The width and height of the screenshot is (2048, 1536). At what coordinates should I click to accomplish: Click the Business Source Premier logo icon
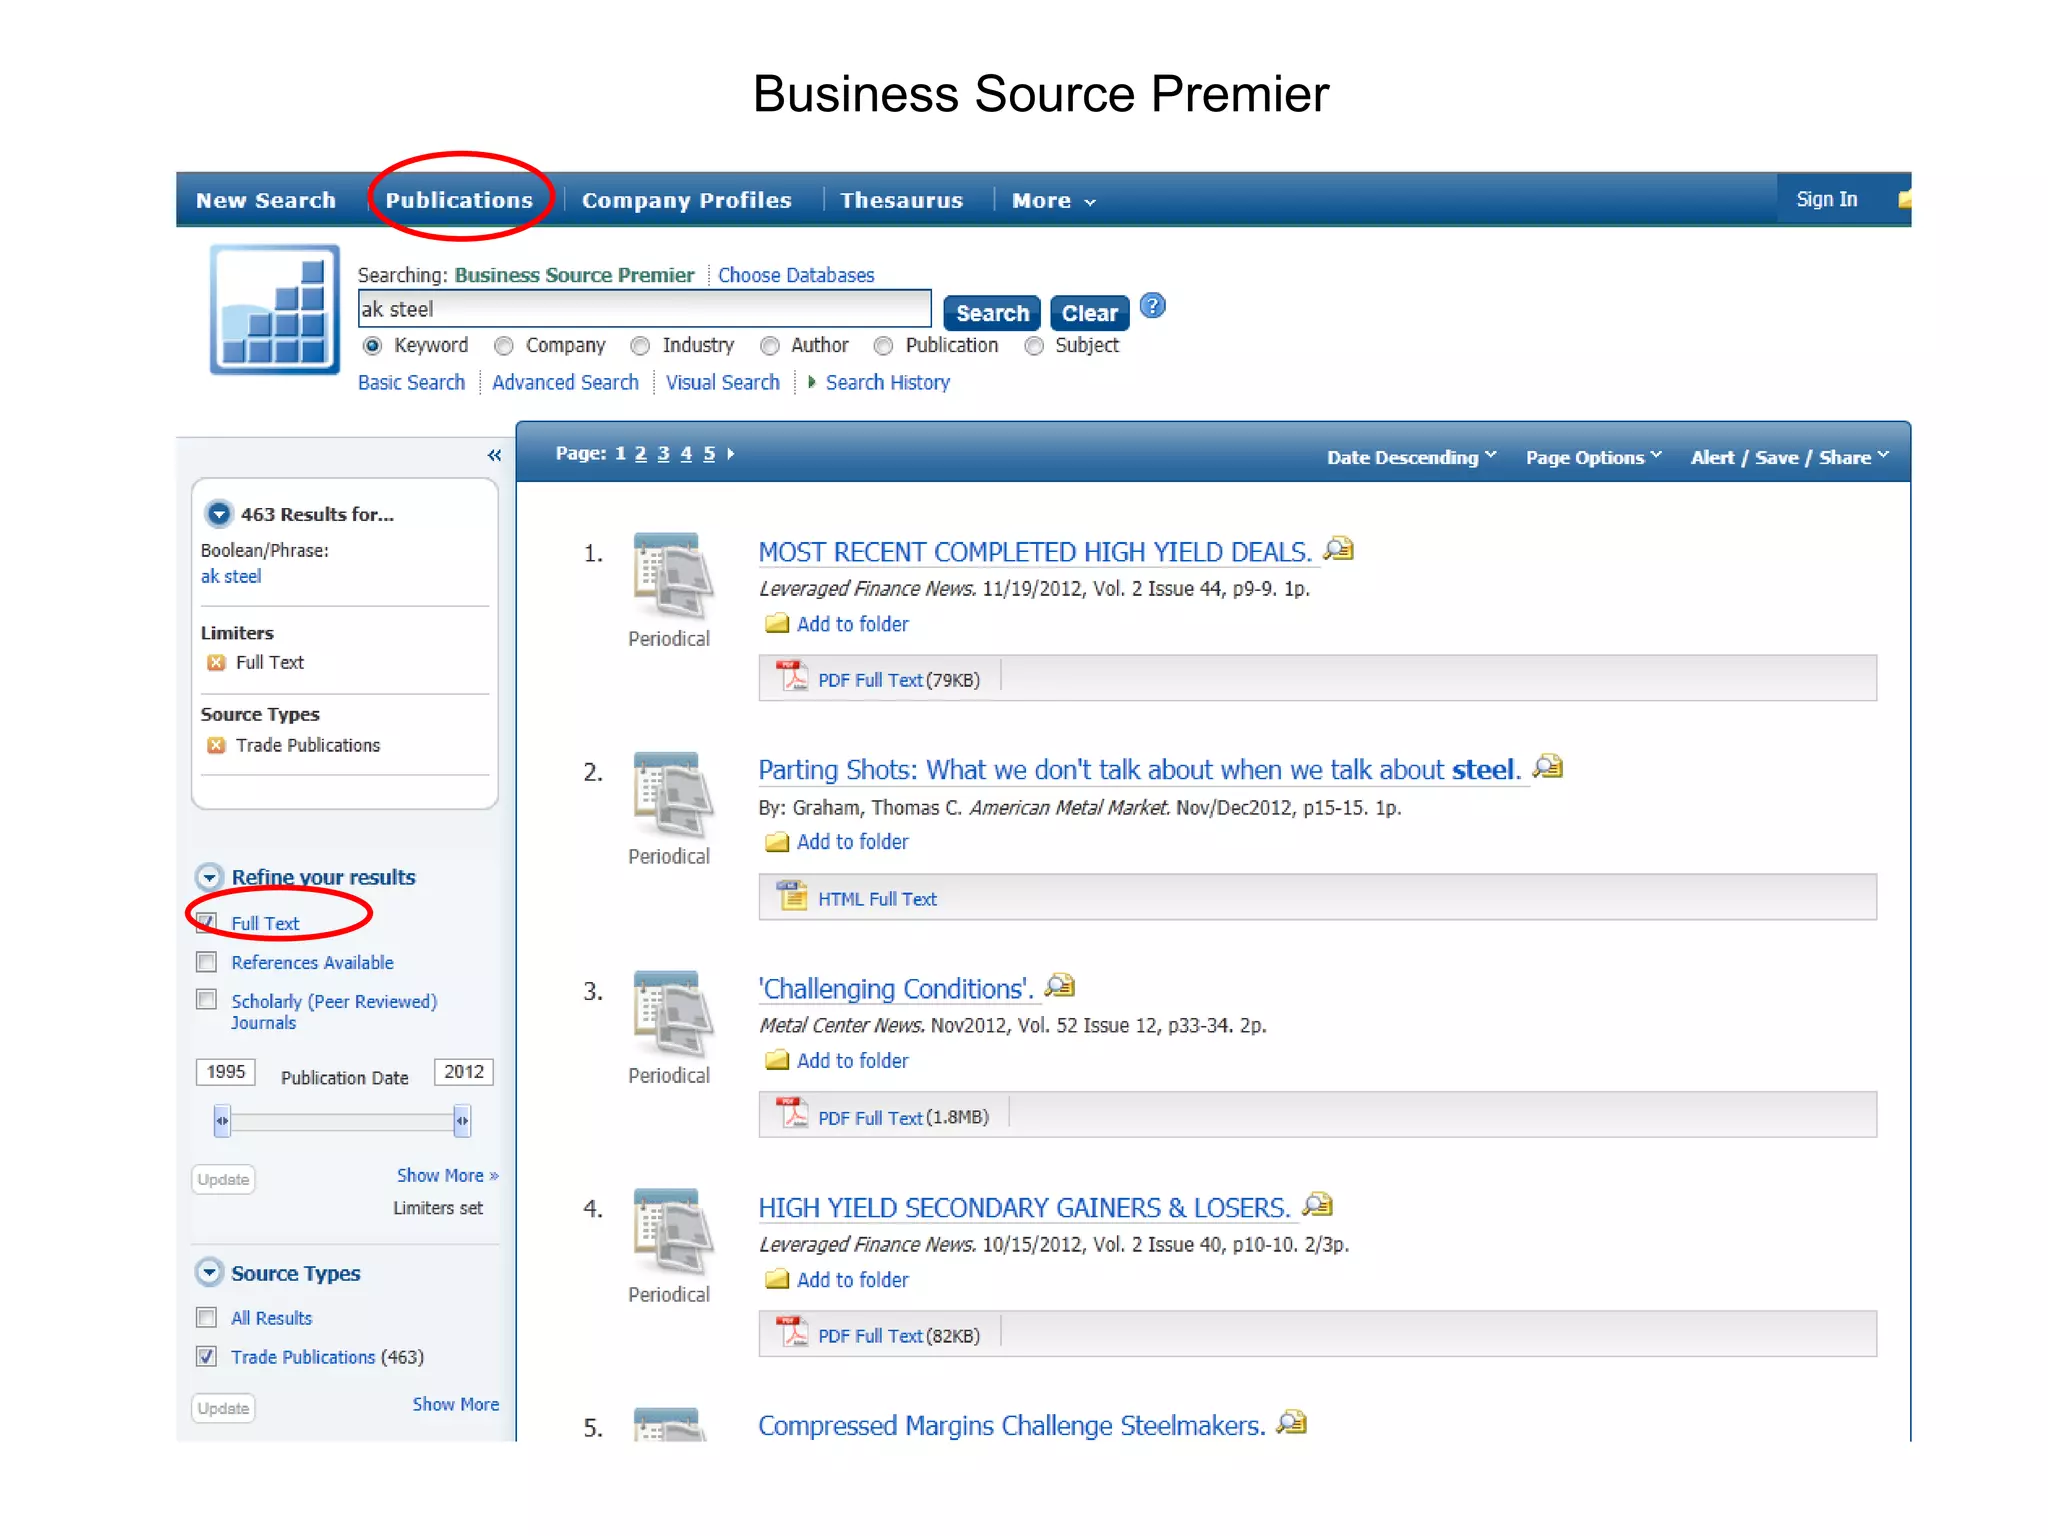point(274,310)
